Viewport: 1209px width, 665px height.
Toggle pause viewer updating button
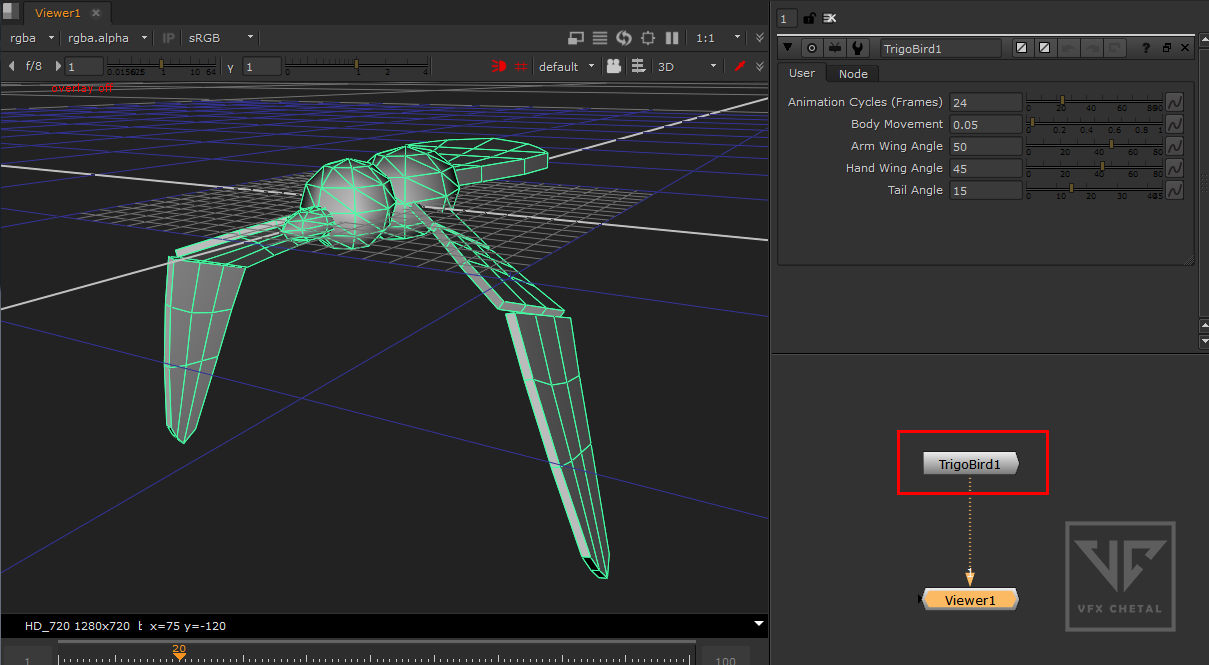[x=672, y=38]
